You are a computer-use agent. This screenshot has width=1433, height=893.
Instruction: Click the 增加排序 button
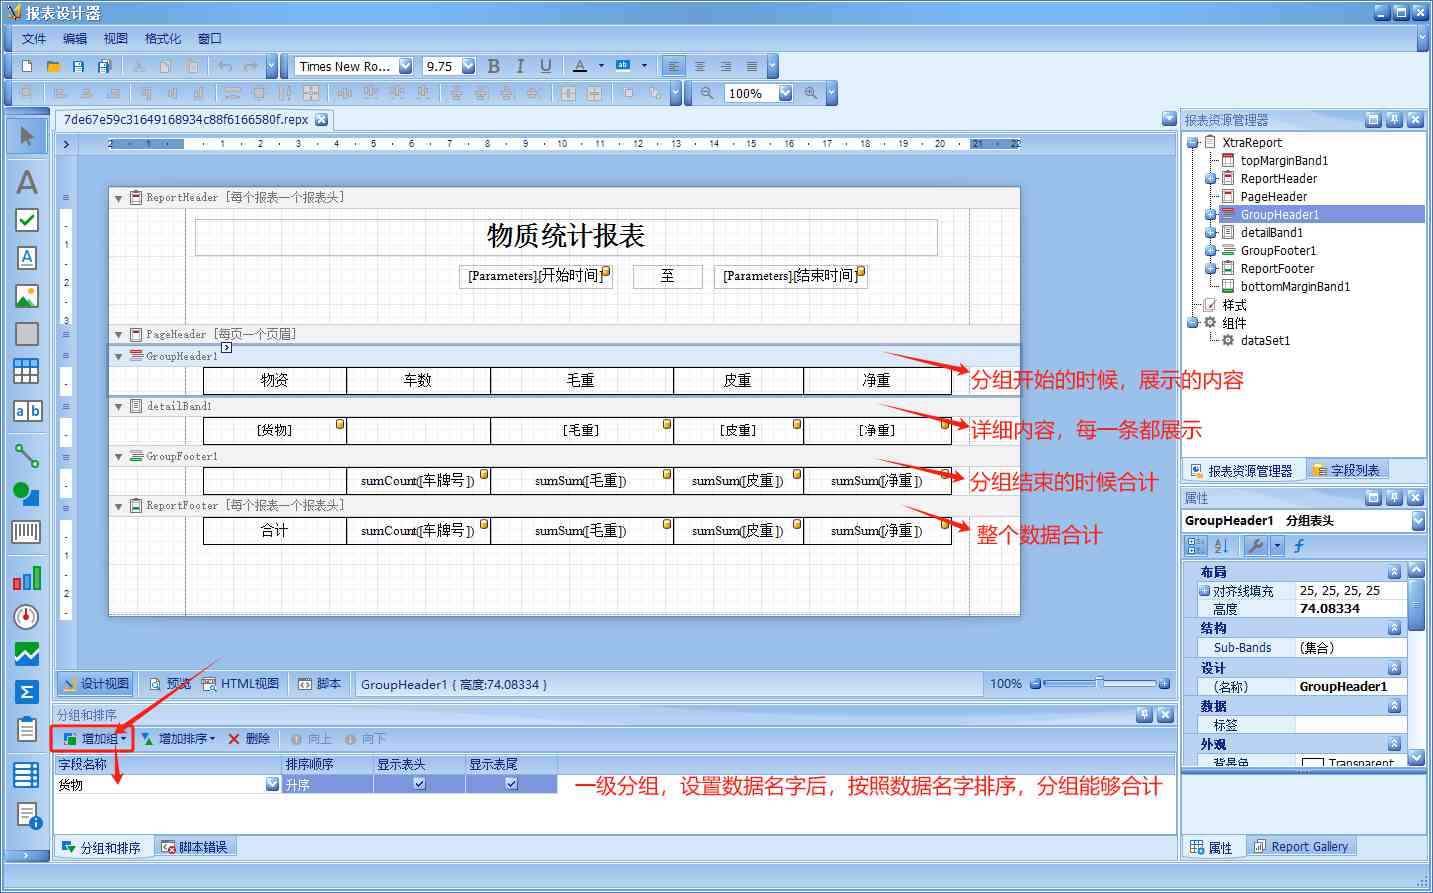(x=178, y=739)
